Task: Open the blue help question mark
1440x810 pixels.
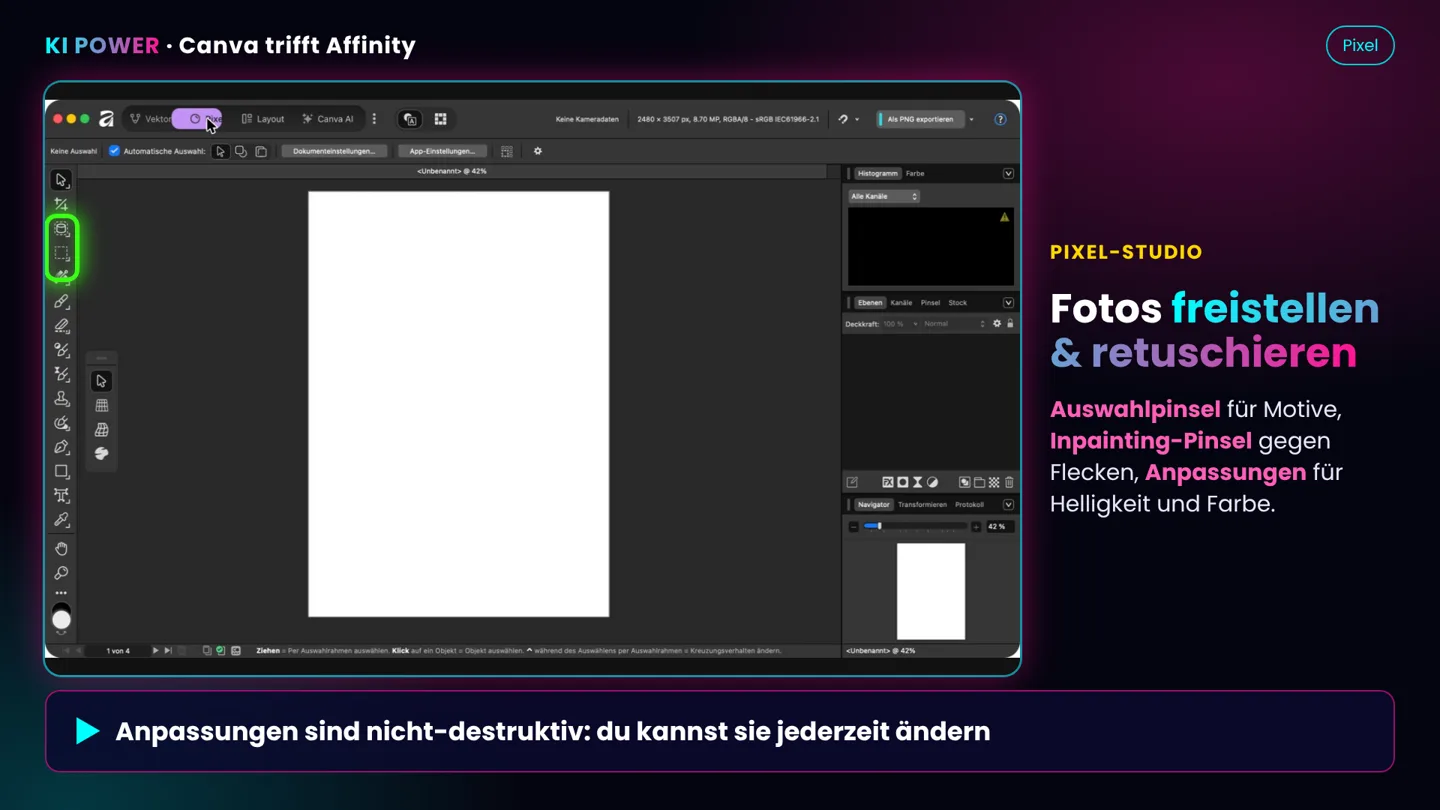Action: (x=1000, y=119)
